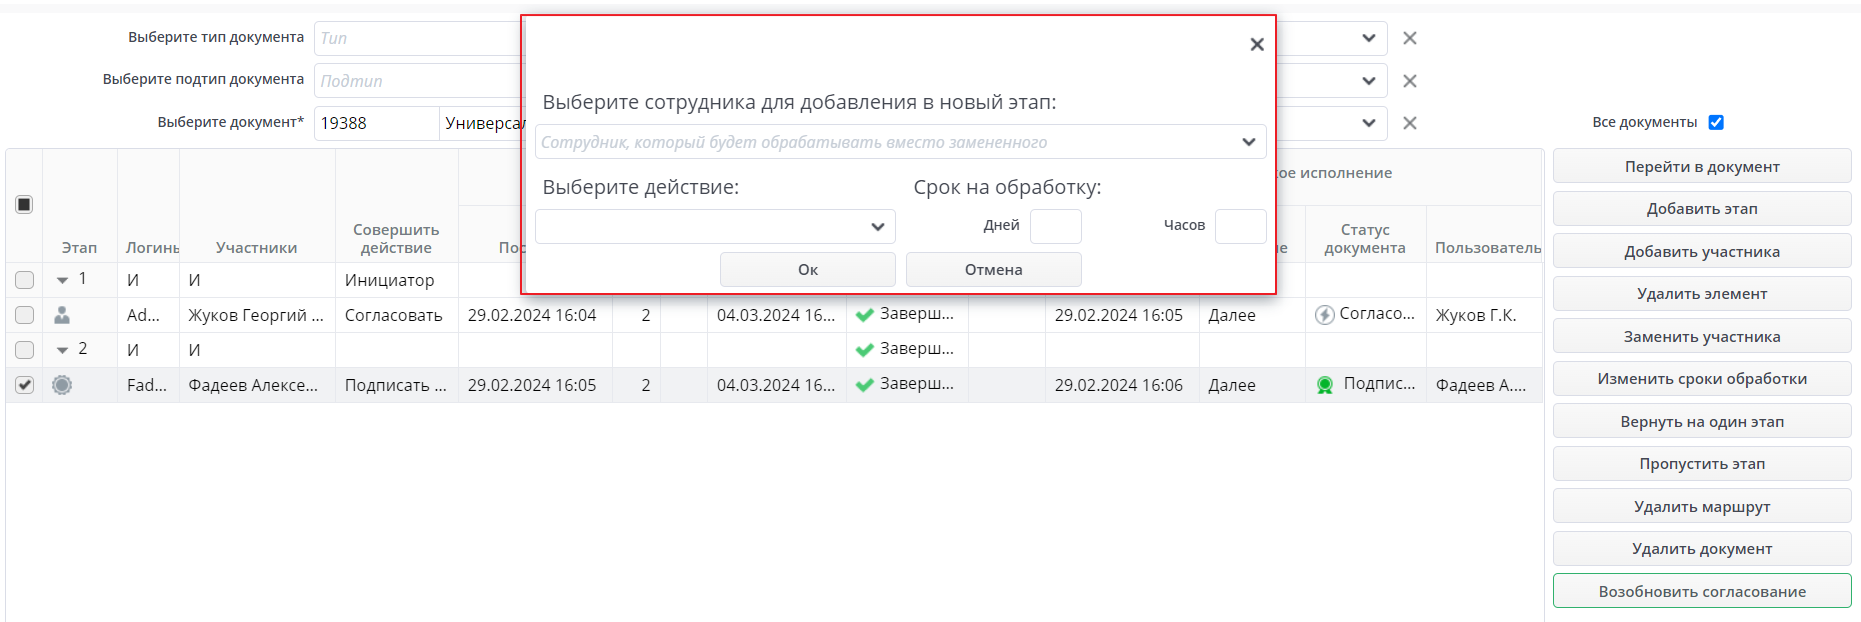
Task: Click Возобновить согласование button
Action: [1702, 592]
